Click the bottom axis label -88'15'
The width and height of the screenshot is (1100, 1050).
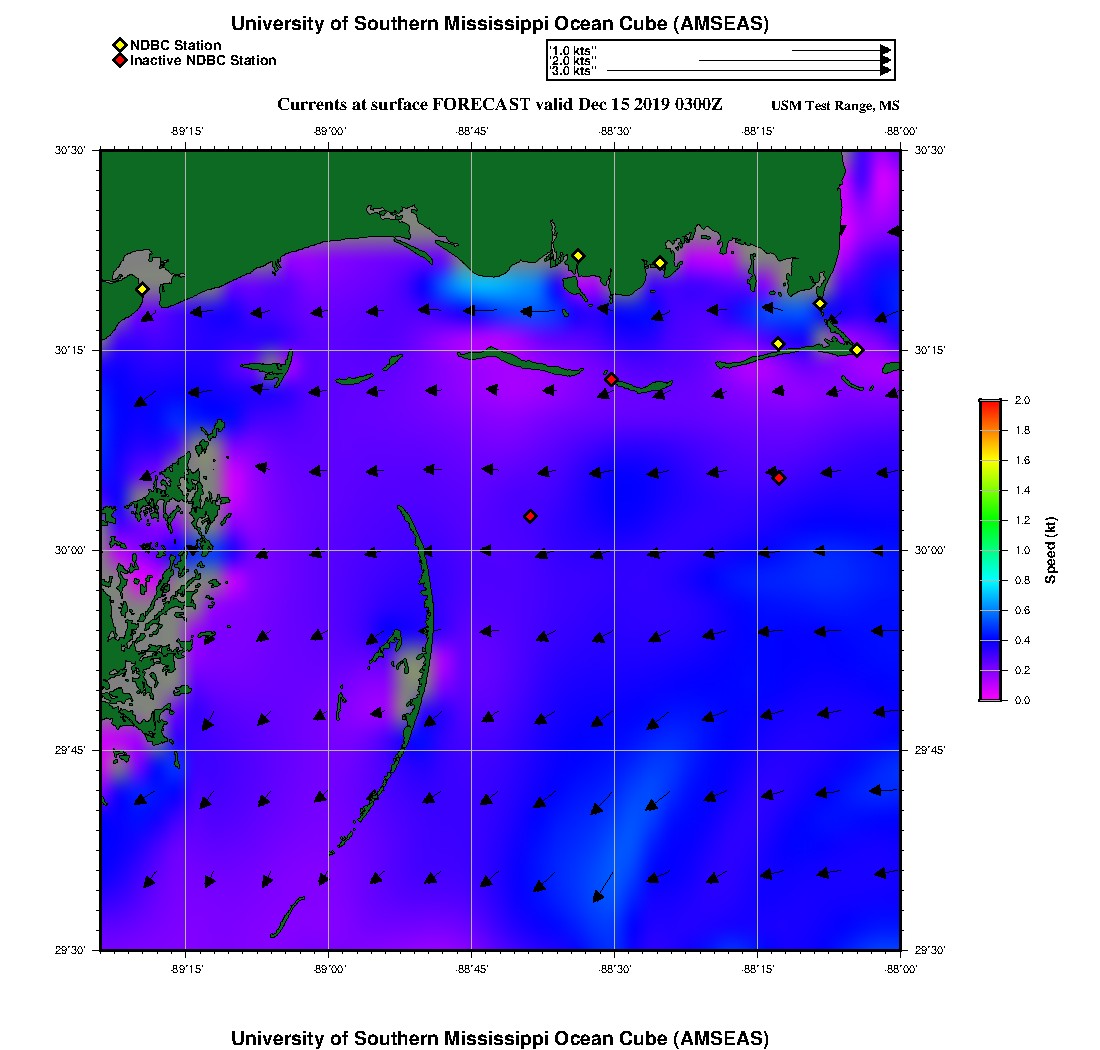pyautogui.click(x=758, y=969)
